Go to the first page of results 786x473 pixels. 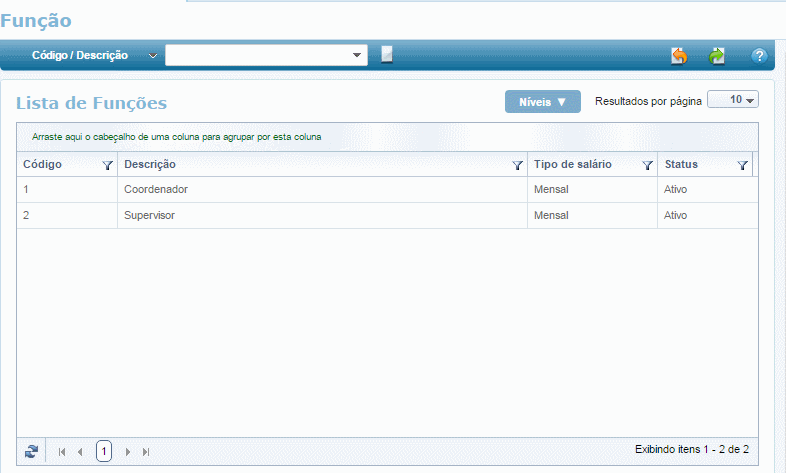click(62, 452)
